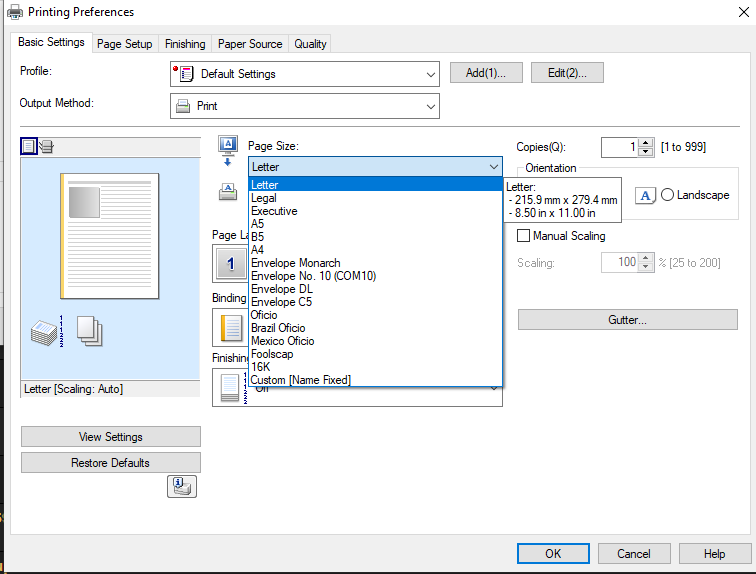Screen dimensions: 756x574
Task: Select A5 page size
Action: point(375,224)
